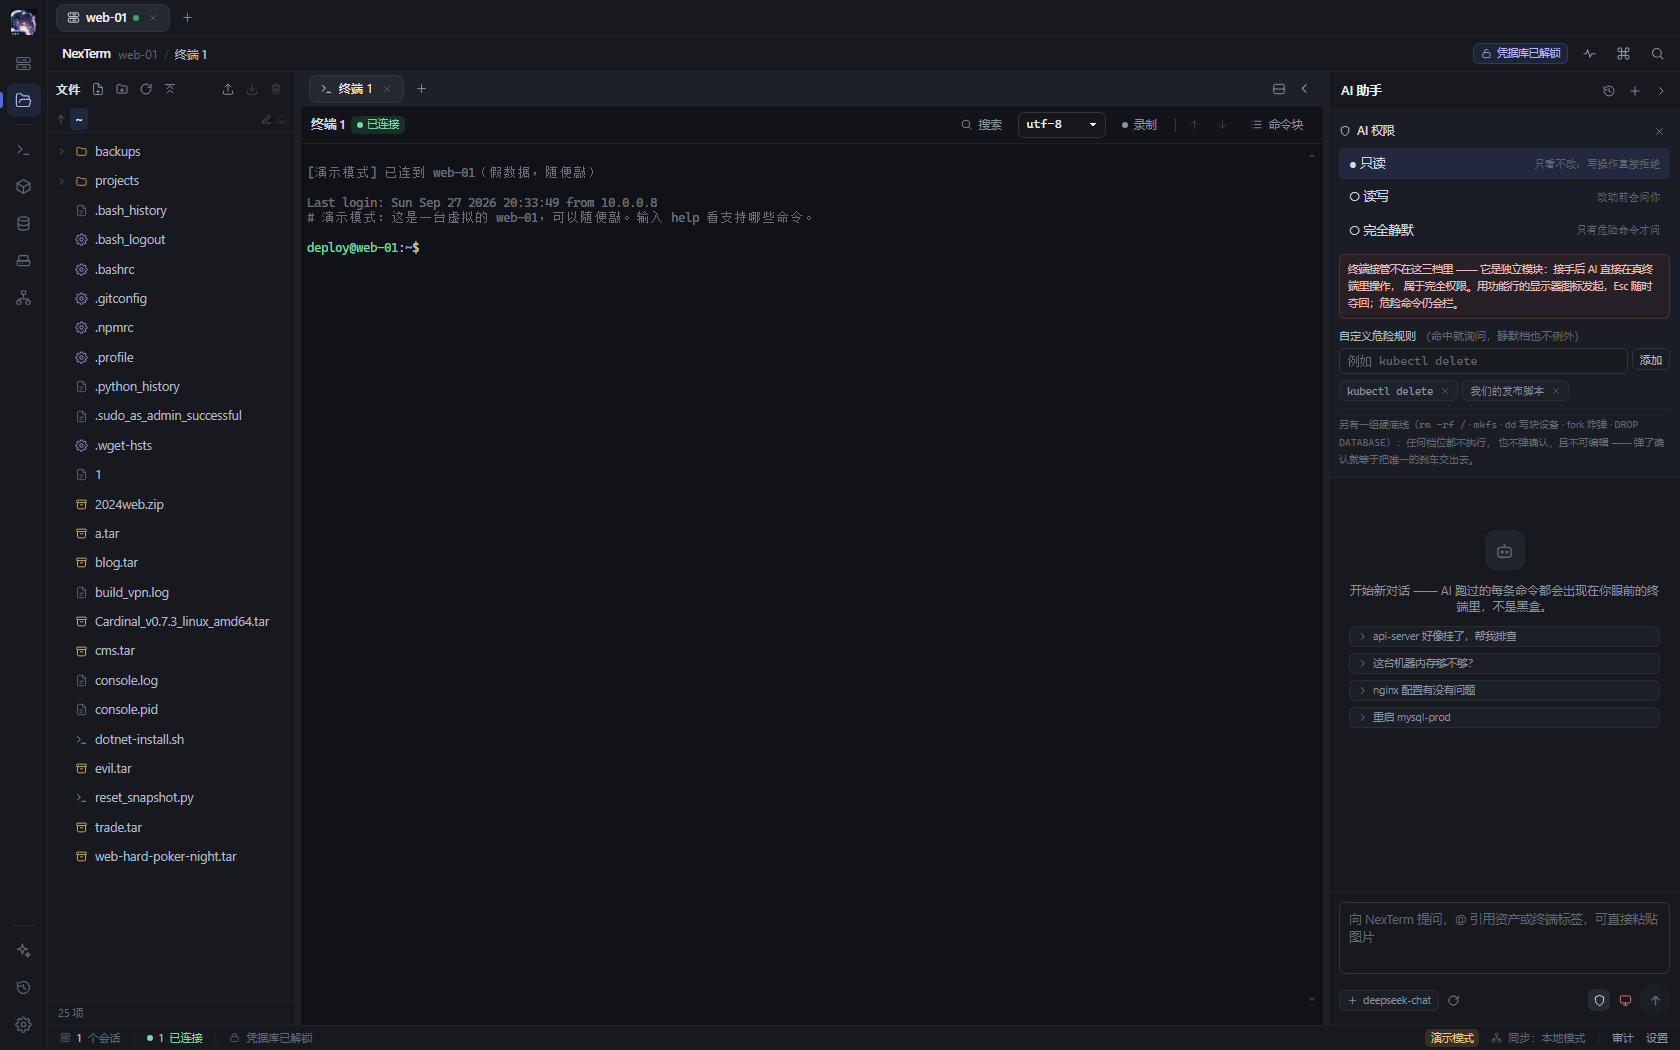1680x1050 pixels.
Task: Open the hosts/servers list sidebar icon
Action: [x=23, y=63]
